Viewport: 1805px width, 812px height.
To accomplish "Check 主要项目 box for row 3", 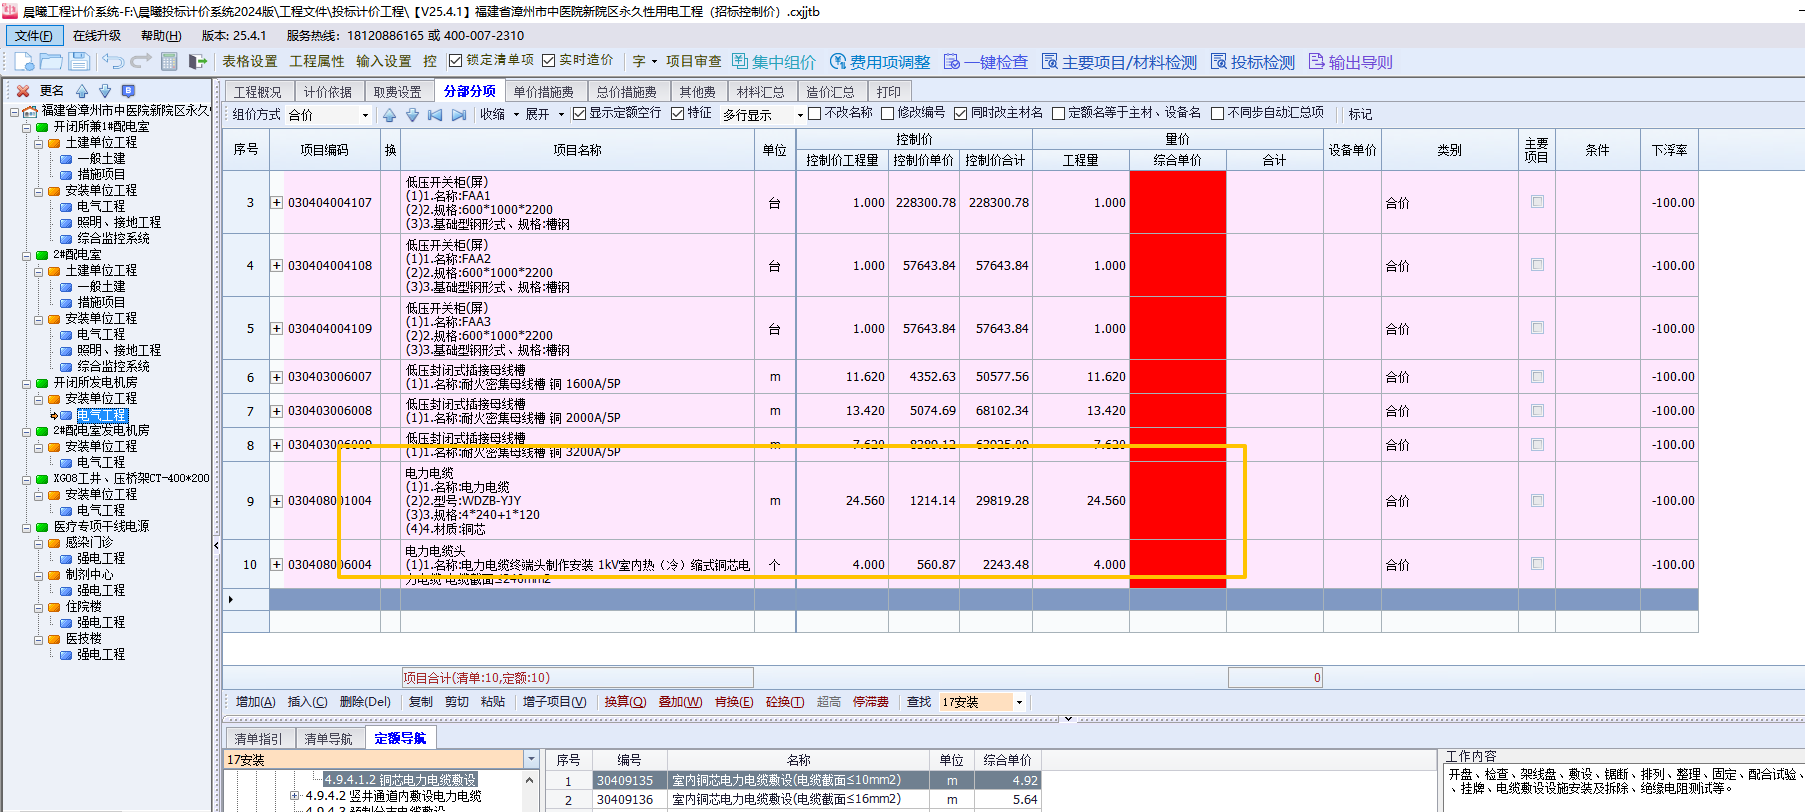I will (x=1537, y=202).
